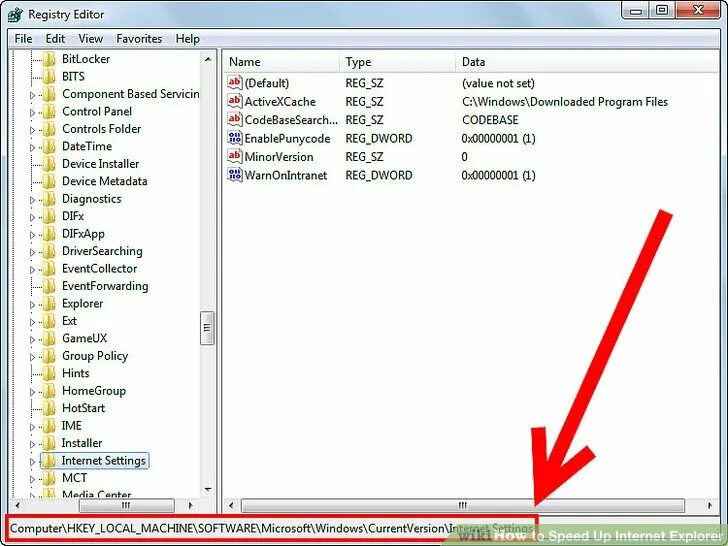728x546 pixels.
Task: Open the Edit menu
Action: [55, 39]
